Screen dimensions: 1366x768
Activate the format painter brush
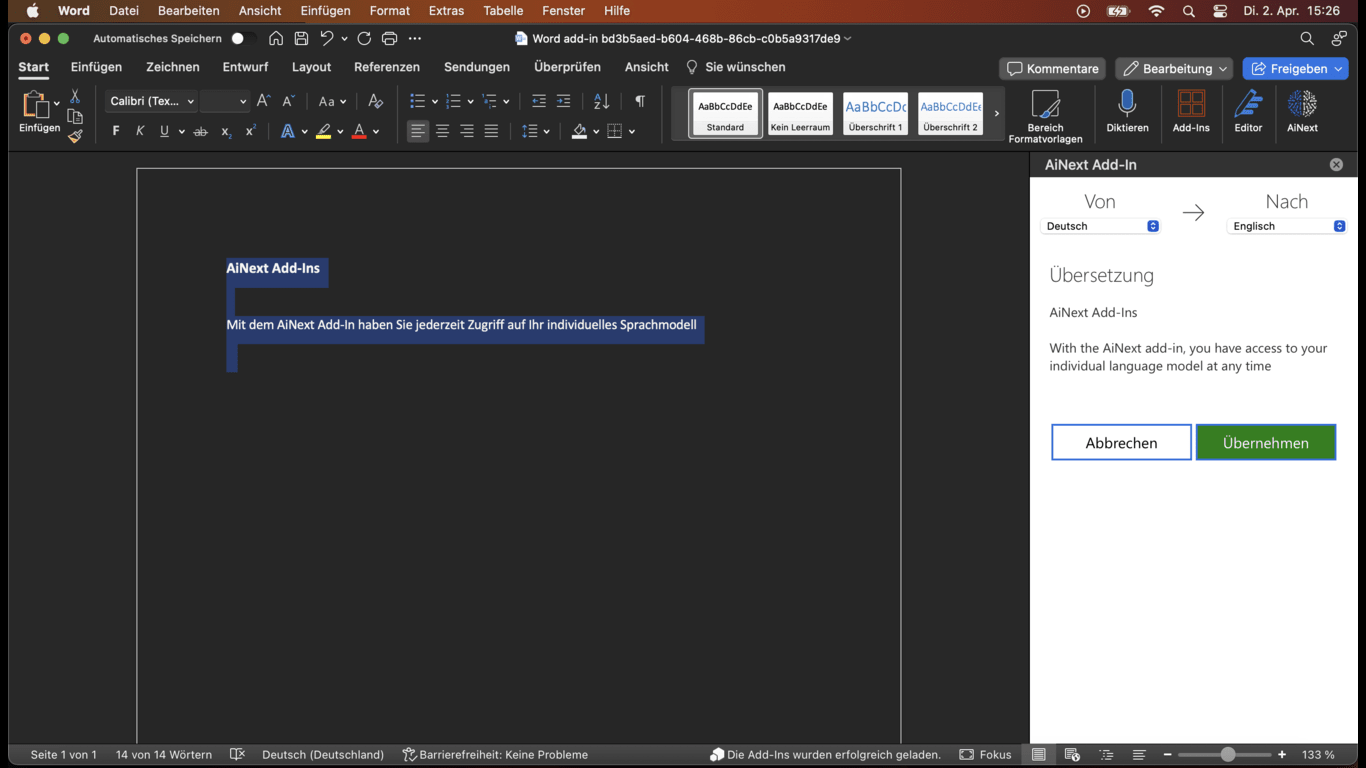75,135
